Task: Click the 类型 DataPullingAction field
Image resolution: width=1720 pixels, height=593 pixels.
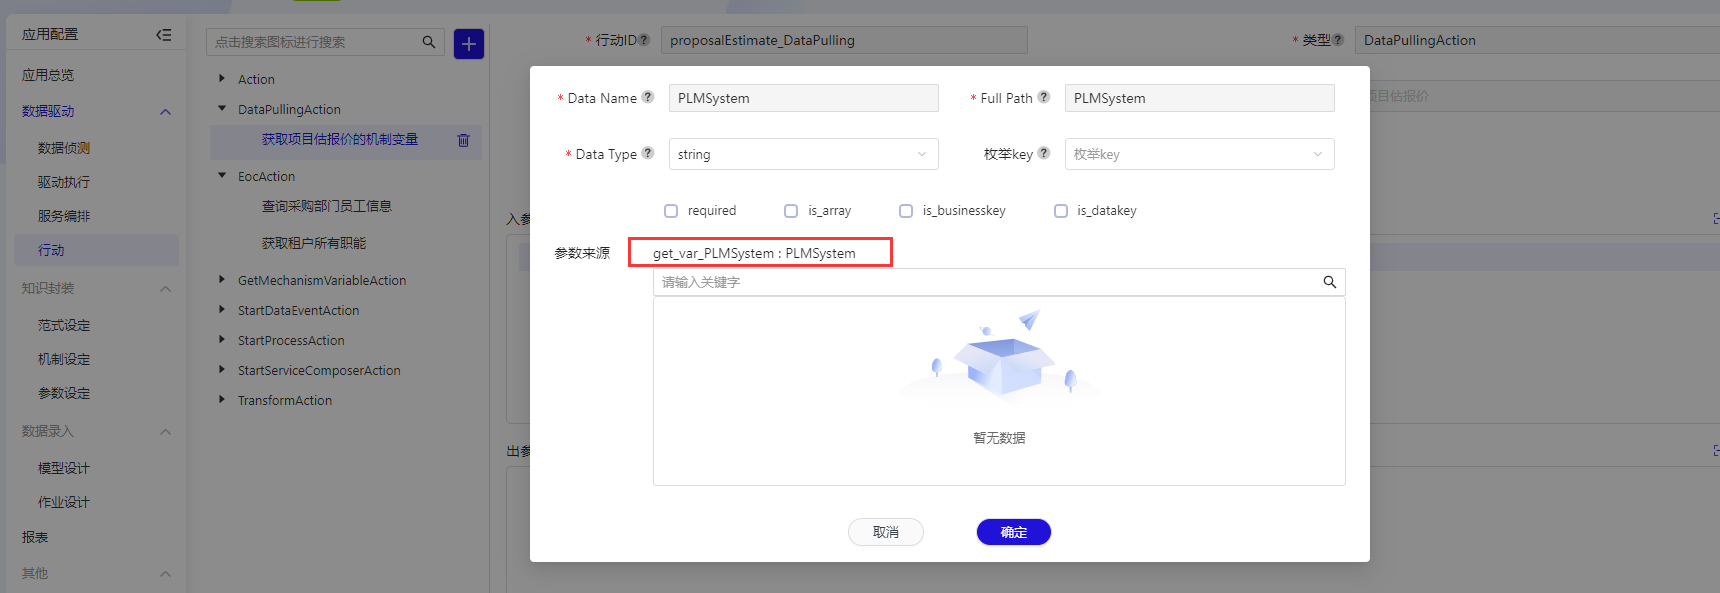Action: (x=1537, y=40)
